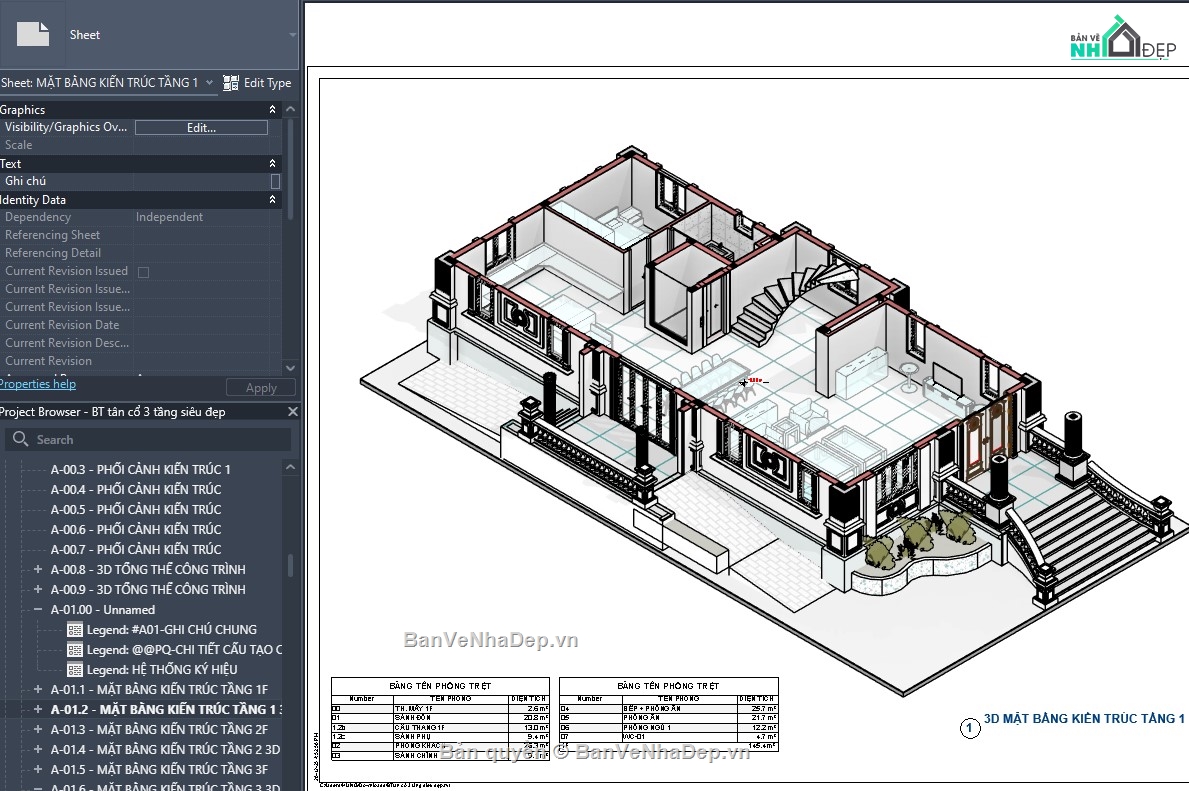
Task: Select A-00.3 - PHỐI CẢNH KIẾN TRÚC 1
Action: (x=140, y=469)
